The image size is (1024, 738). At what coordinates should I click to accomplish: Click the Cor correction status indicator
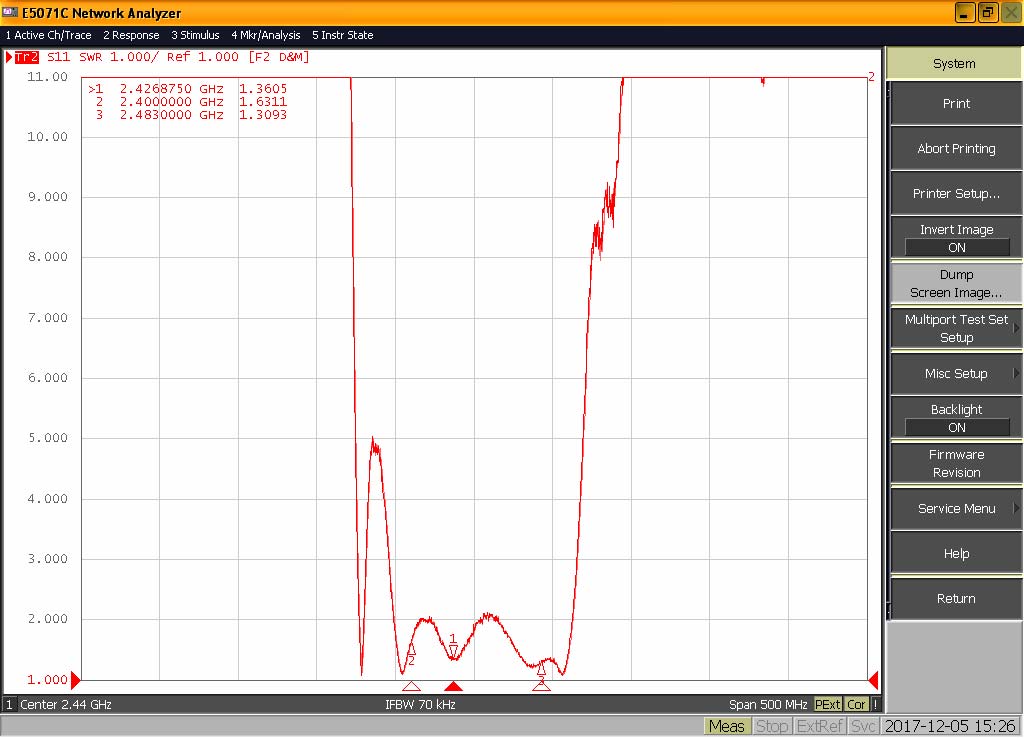tap(857, 705)
